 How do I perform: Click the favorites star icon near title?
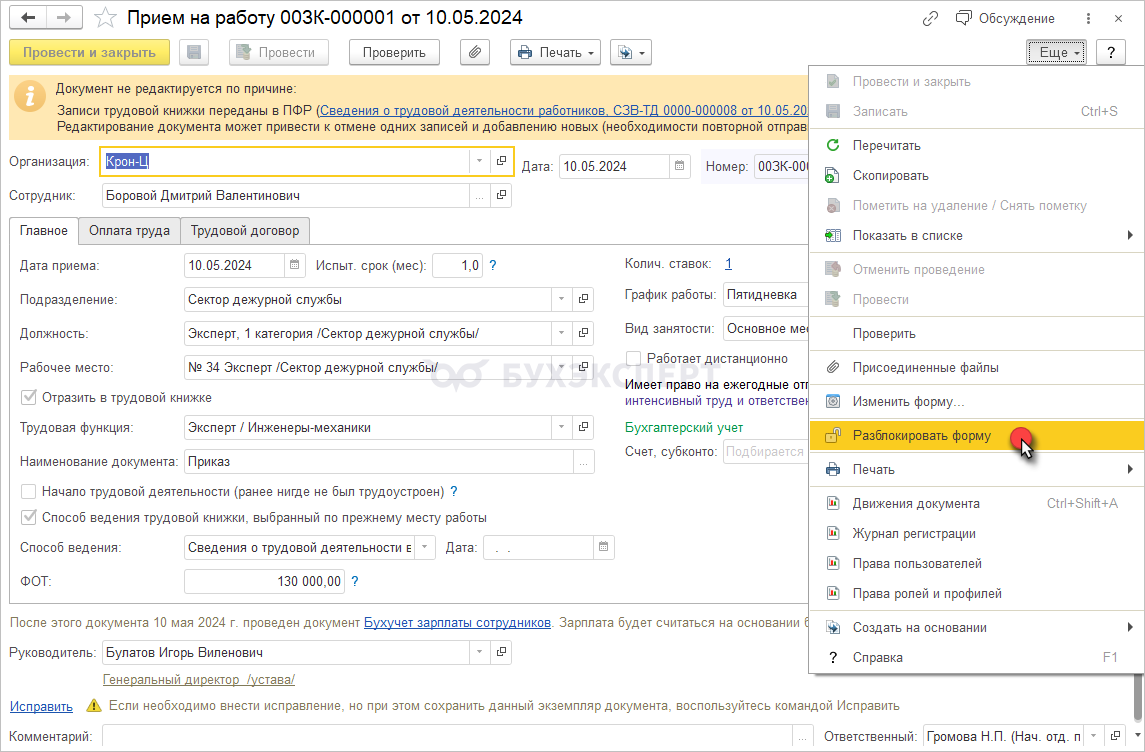coord(104,18)
